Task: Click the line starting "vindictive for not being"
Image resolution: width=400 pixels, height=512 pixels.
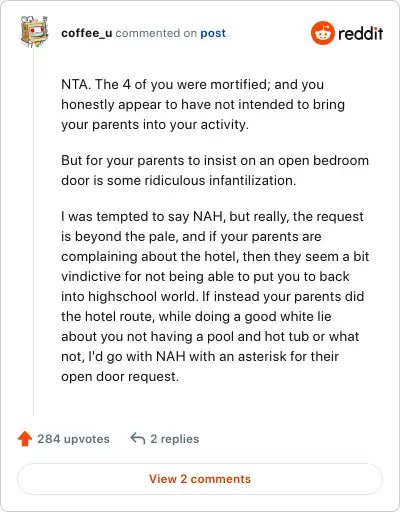Action: 205,277
